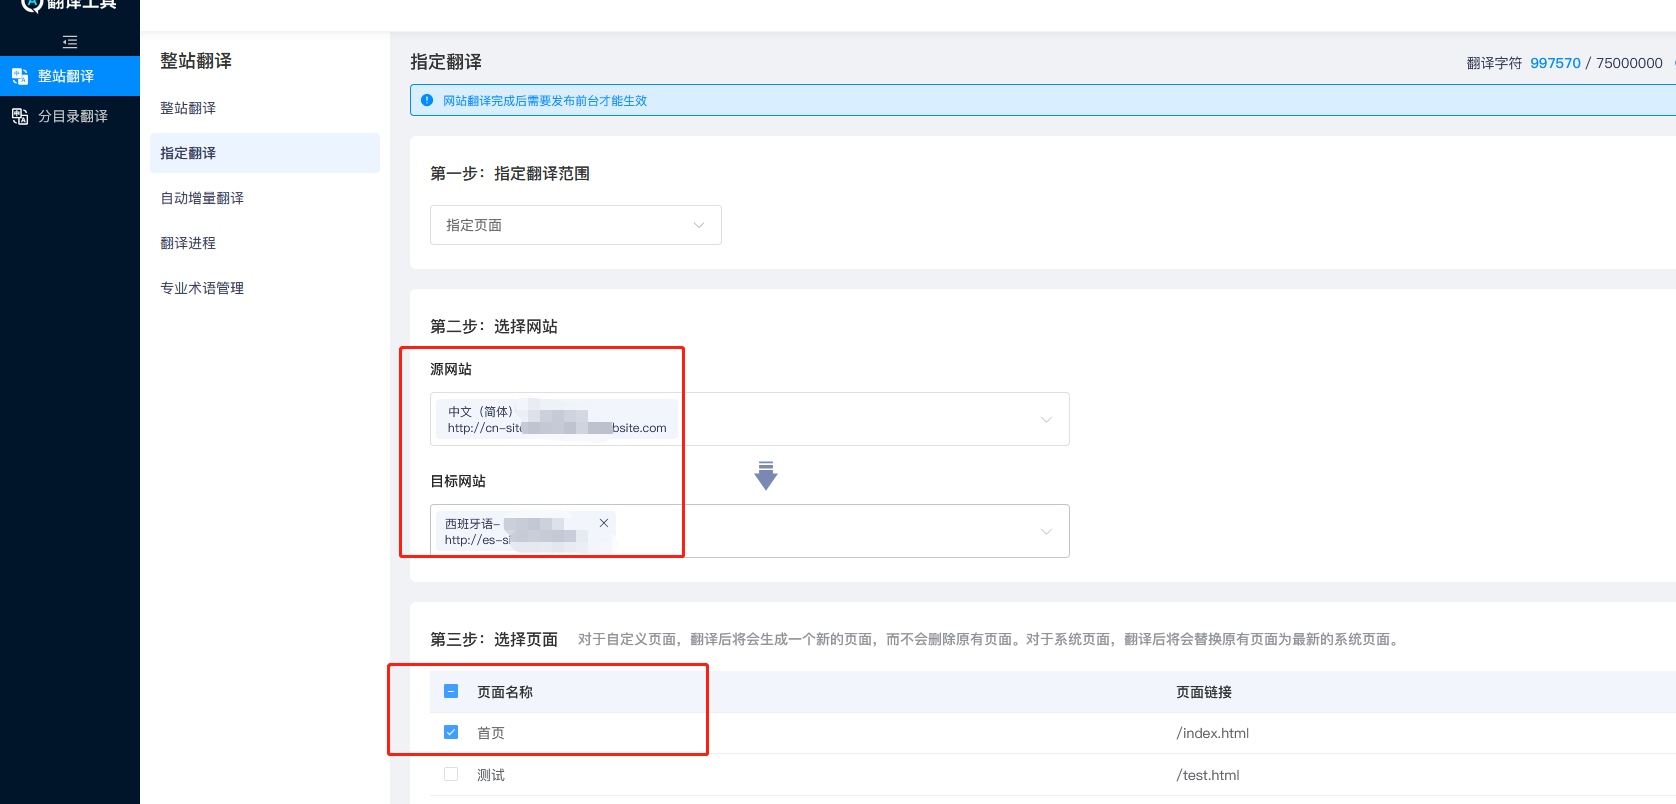This screenshot has height=804, width=1676.
Task: Click inside the 目标网站 select field
Action: 750,531
